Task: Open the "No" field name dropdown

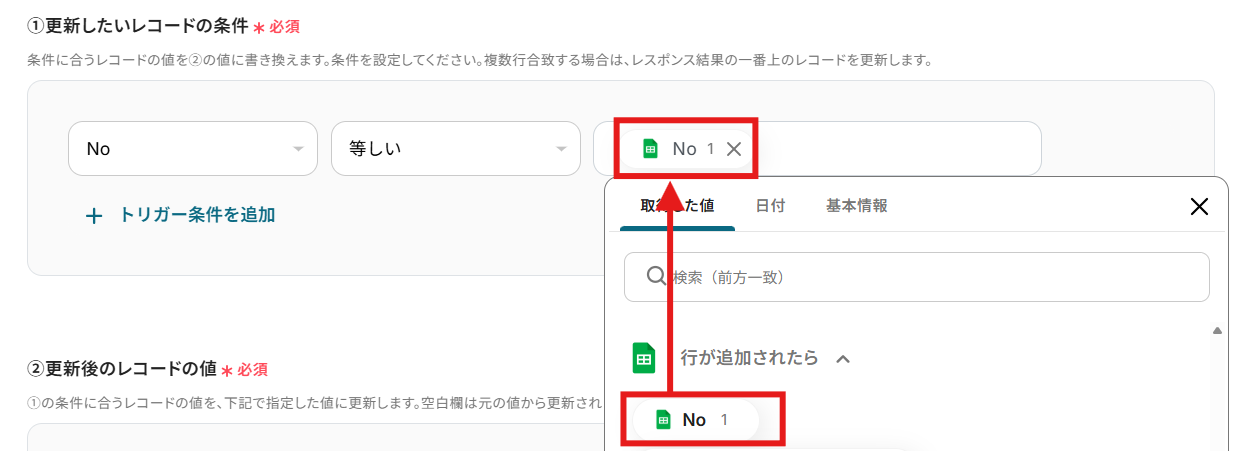Action: 192,149
